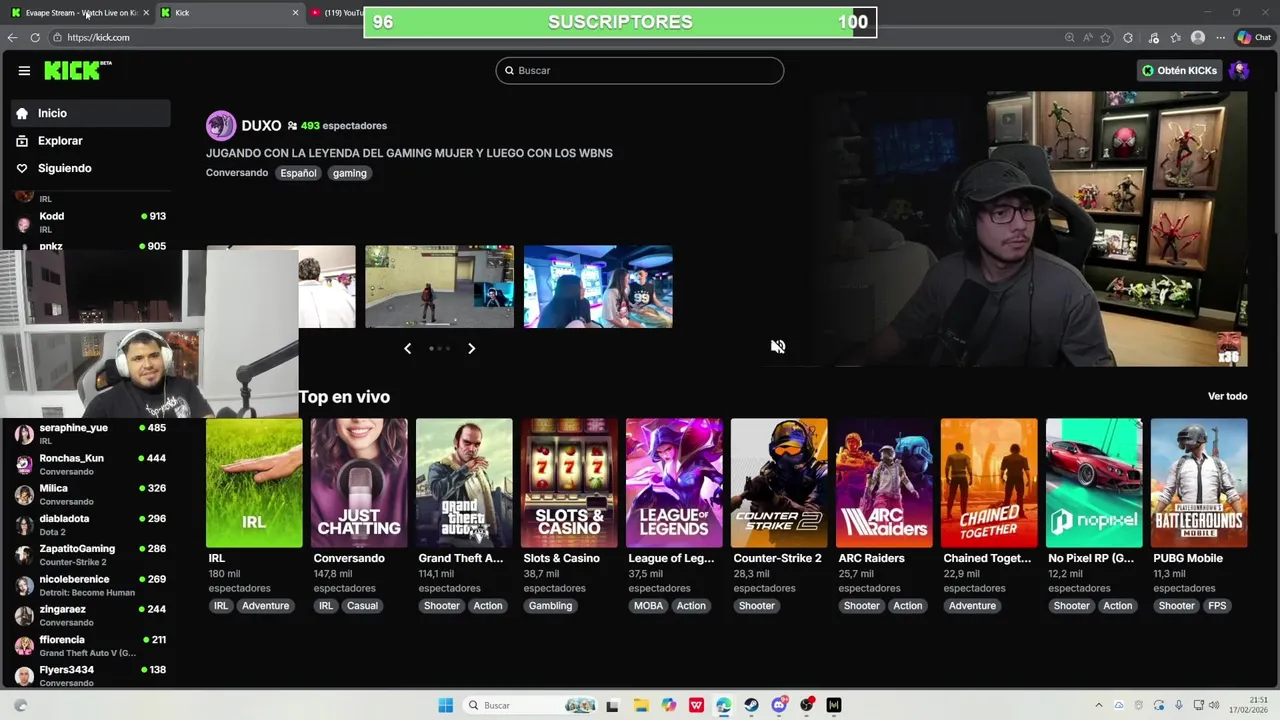The image size is (1280, 720).
Task: Open the League of Legends category card
Action: [x=674, y=483]
